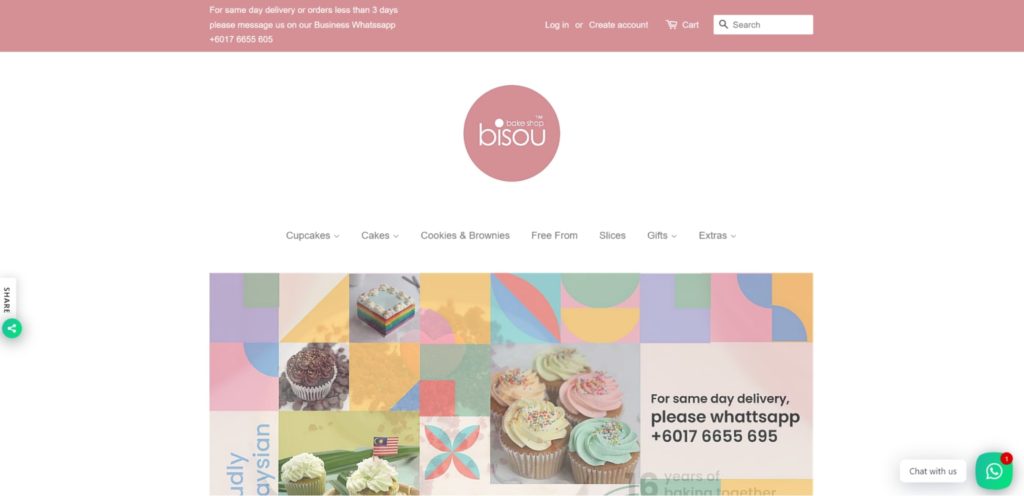1024x496 pixels.
Task: Click the Bisou bake shop logo
Action: coord(511,133)
